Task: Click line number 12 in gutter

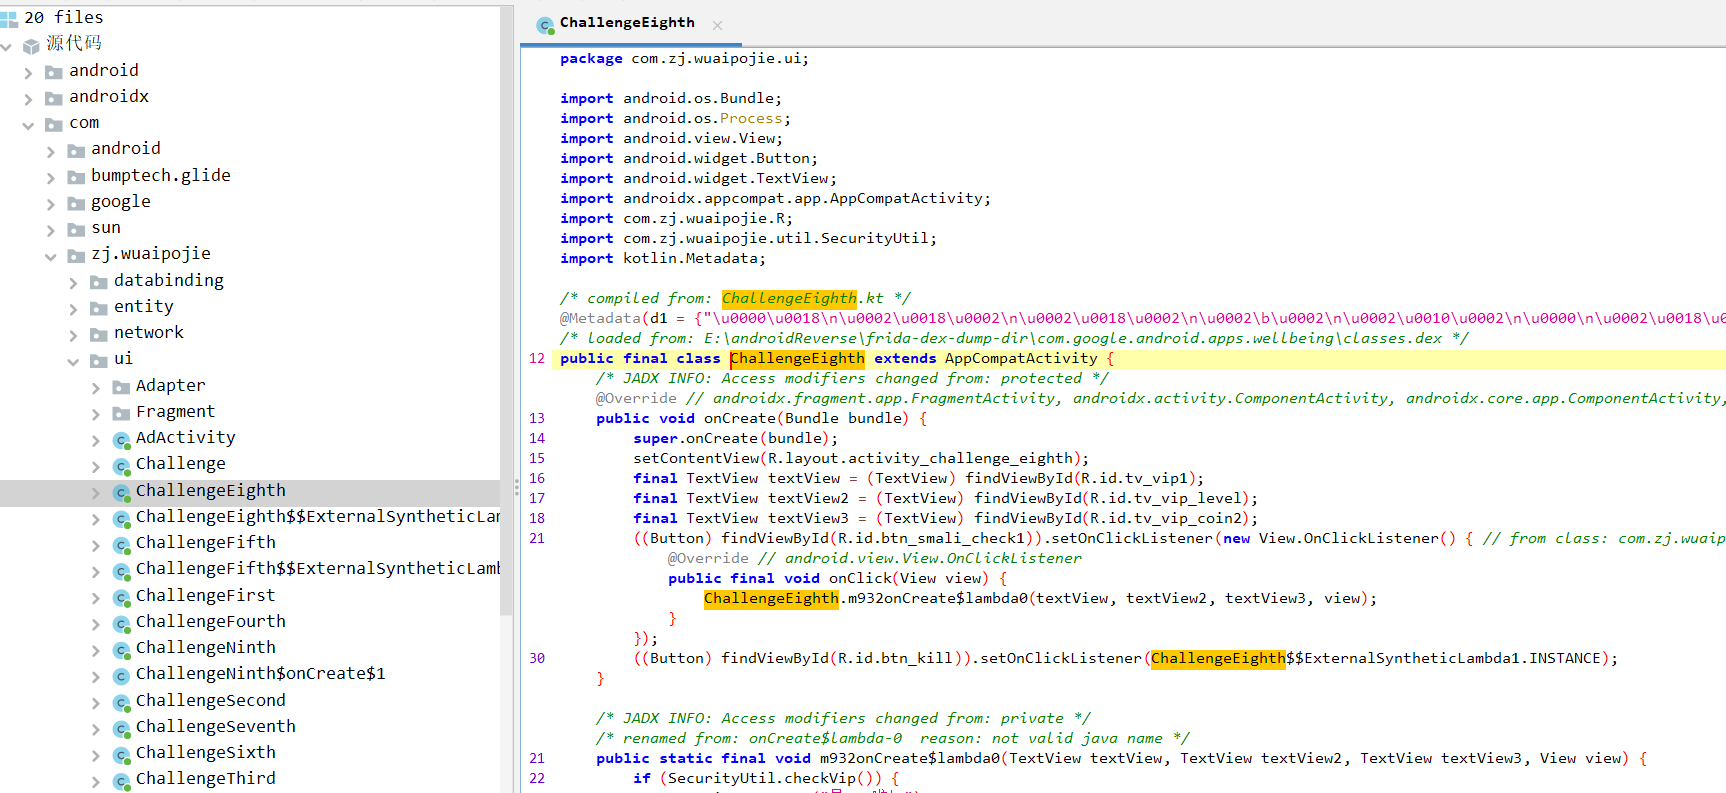Action: tap(537, 358)
